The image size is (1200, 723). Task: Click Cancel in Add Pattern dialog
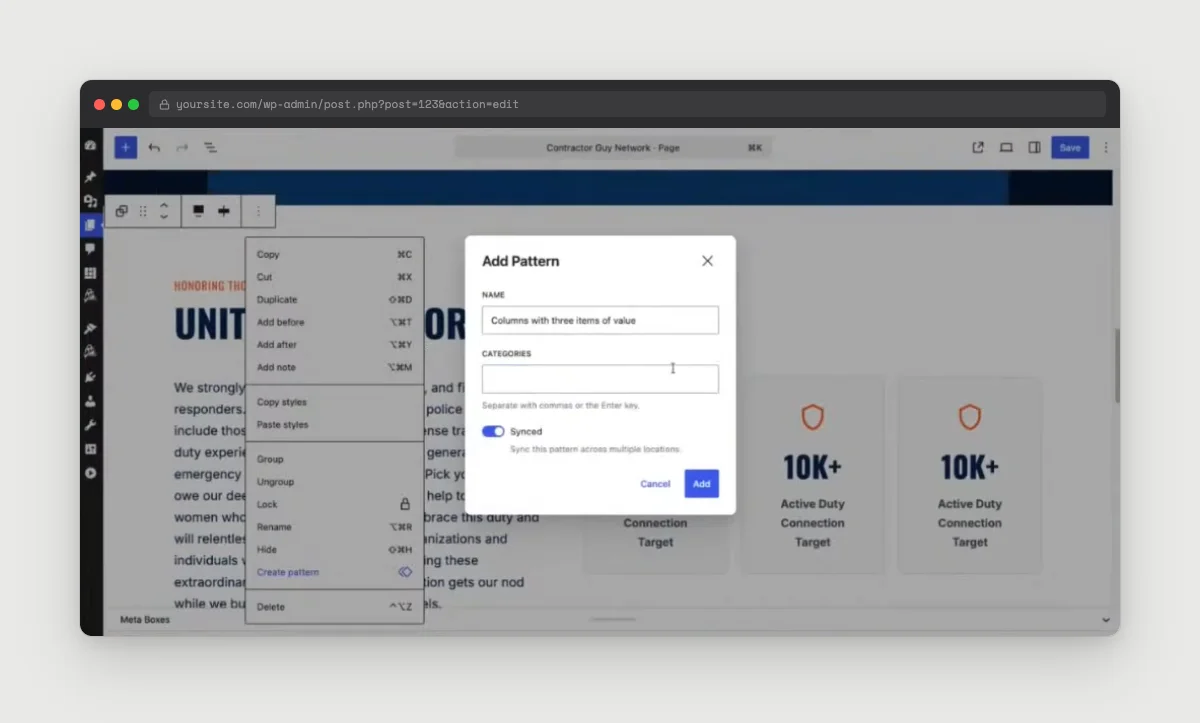[x=655, y=484]
